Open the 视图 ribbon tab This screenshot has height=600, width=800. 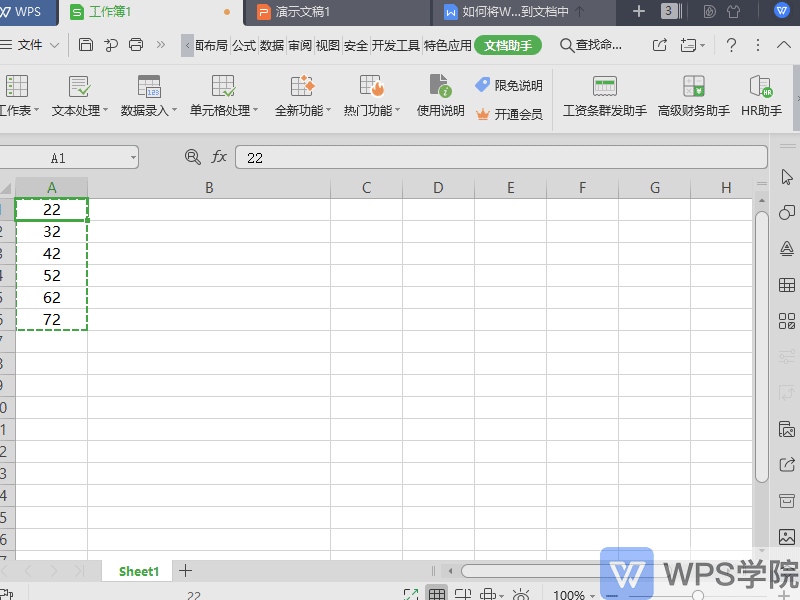coord(330,45)
